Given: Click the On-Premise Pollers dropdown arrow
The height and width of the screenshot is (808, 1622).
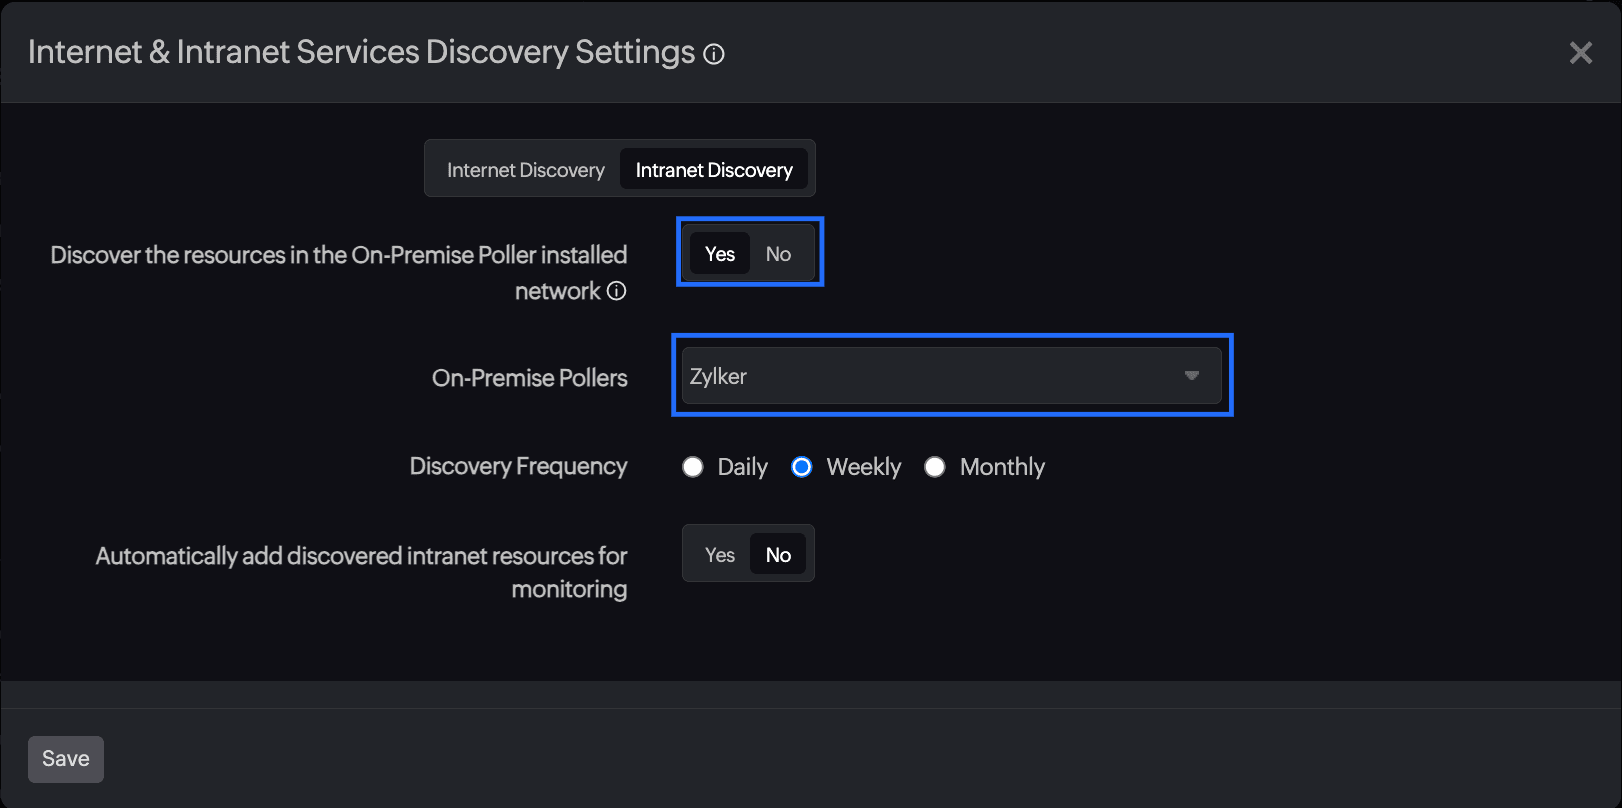Looking at the screenshot, I should (1191, 376).
